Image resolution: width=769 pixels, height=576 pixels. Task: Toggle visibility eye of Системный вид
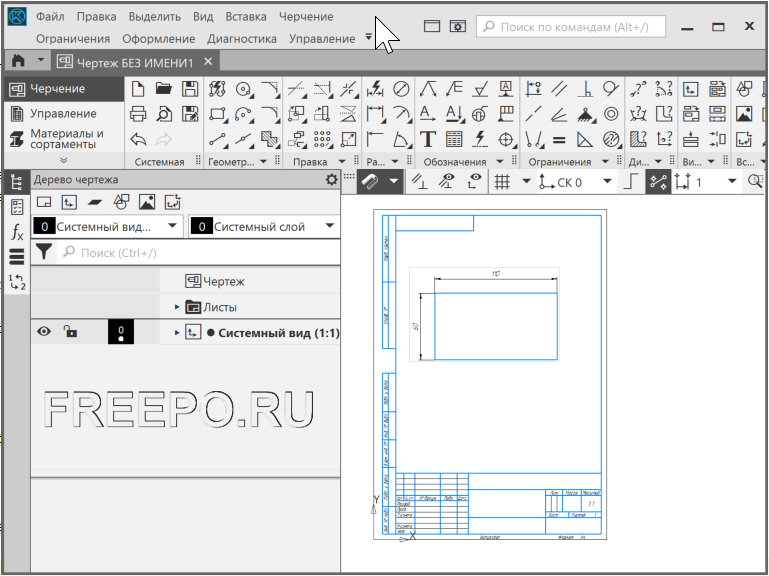44,332
